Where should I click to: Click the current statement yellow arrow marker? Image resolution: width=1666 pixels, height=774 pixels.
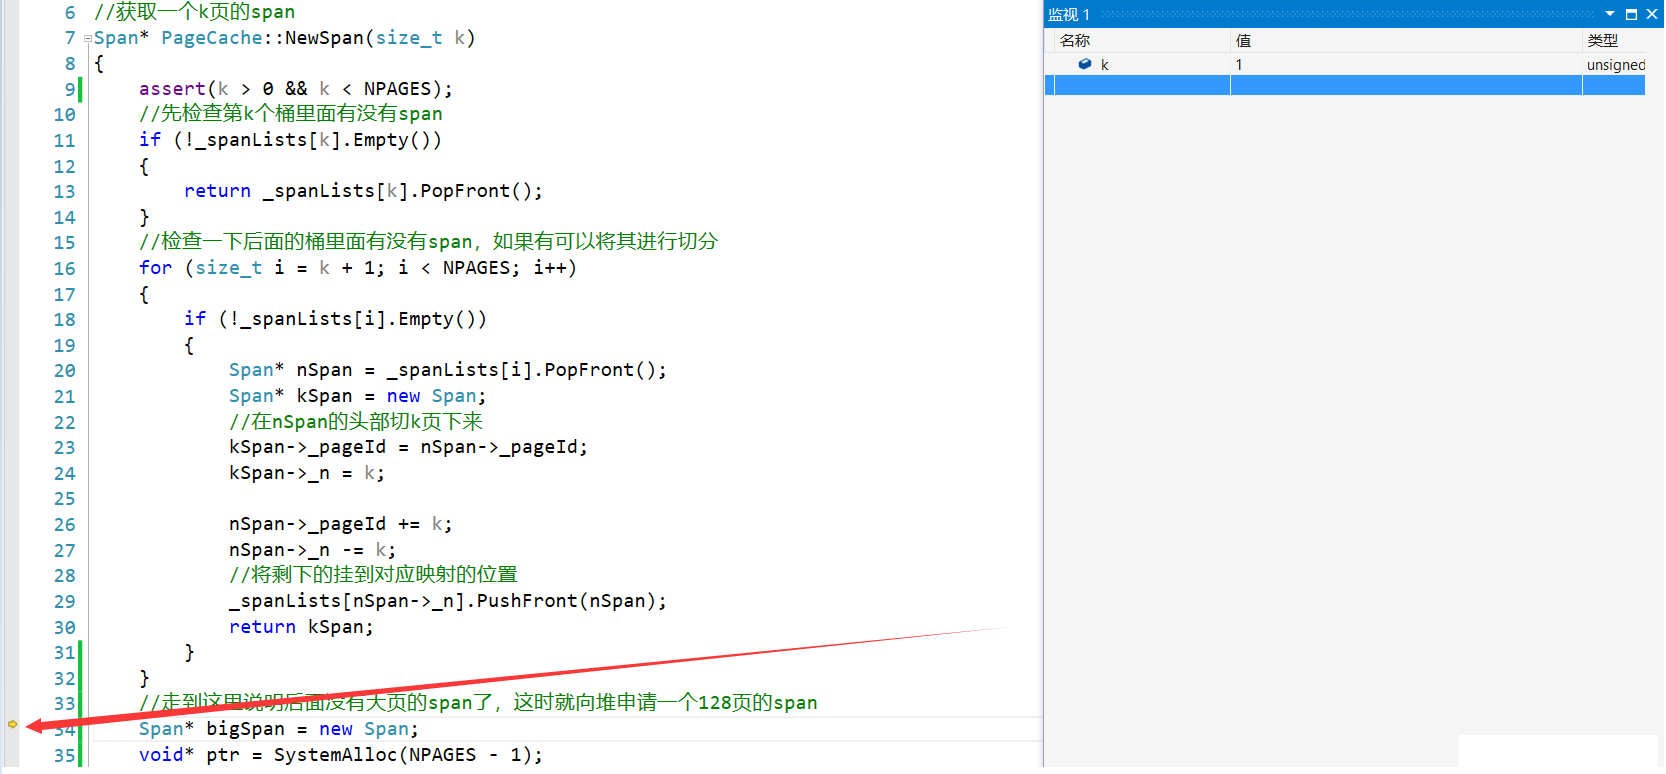click(12, 724)
